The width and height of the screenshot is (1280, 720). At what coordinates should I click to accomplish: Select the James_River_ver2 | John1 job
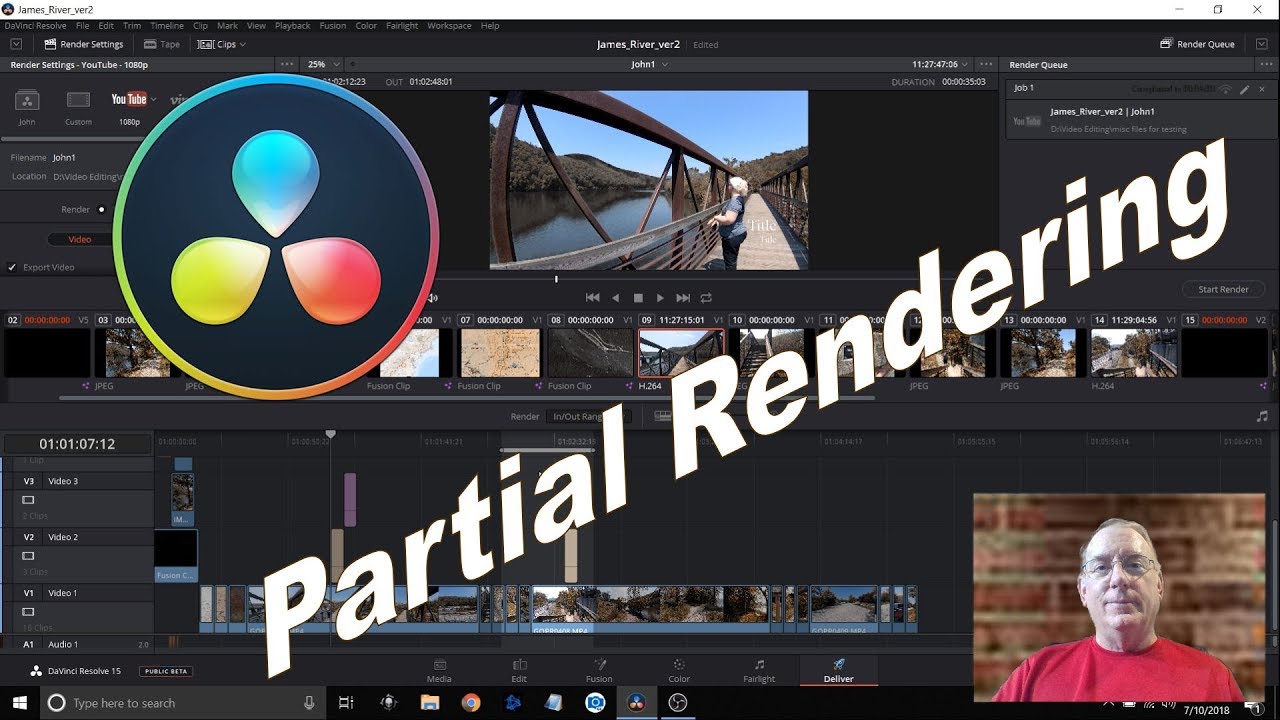coord(1139,119)
